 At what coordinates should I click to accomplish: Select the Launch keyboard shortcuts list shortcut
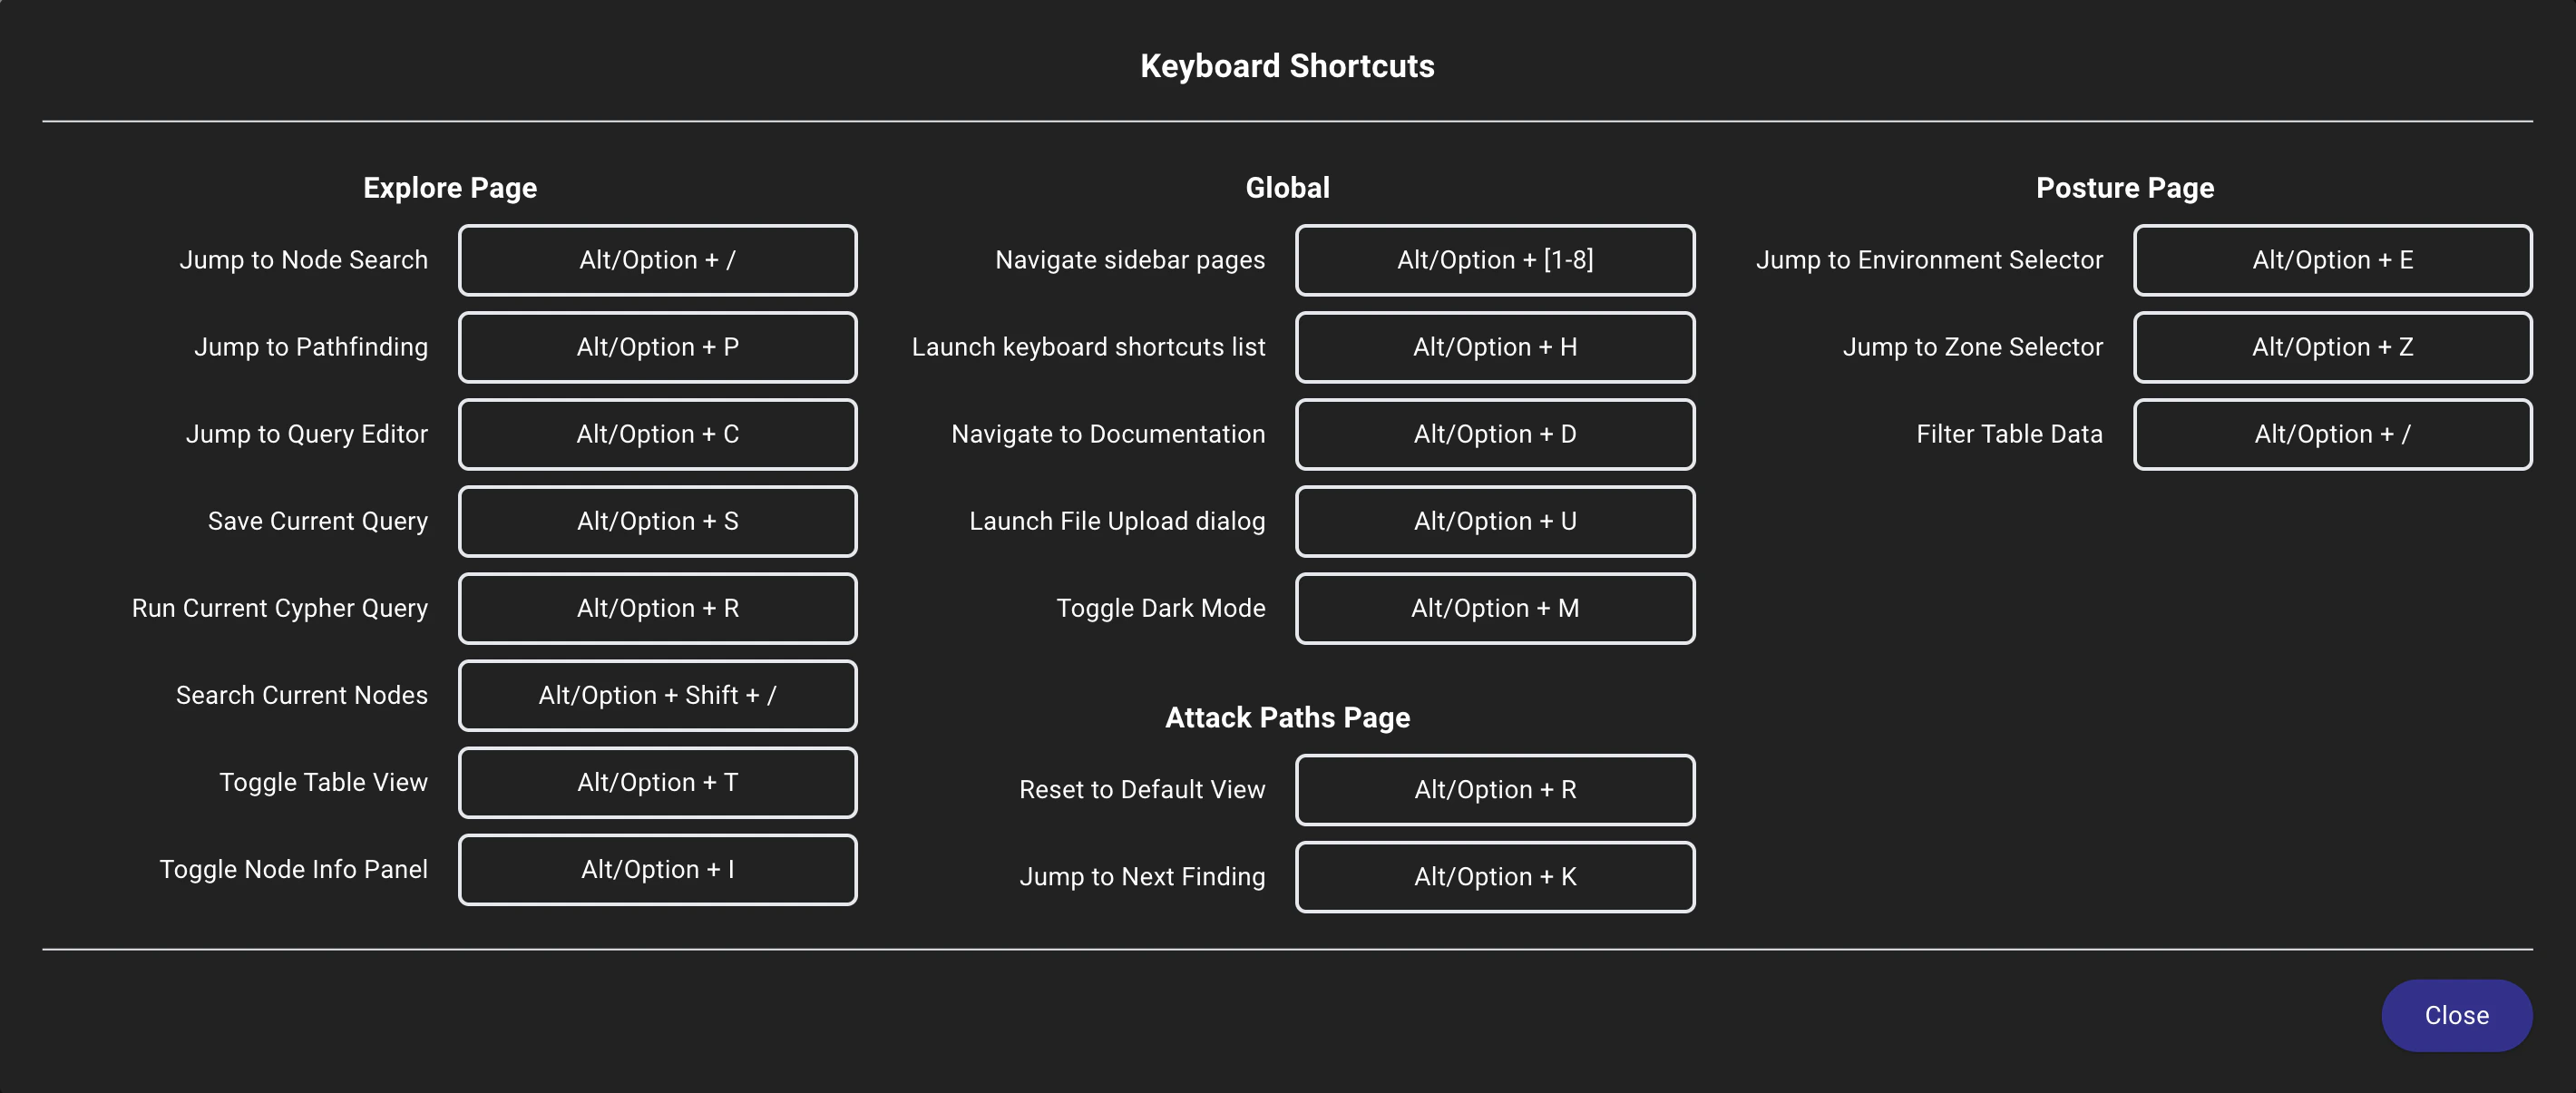(1494, 347)
